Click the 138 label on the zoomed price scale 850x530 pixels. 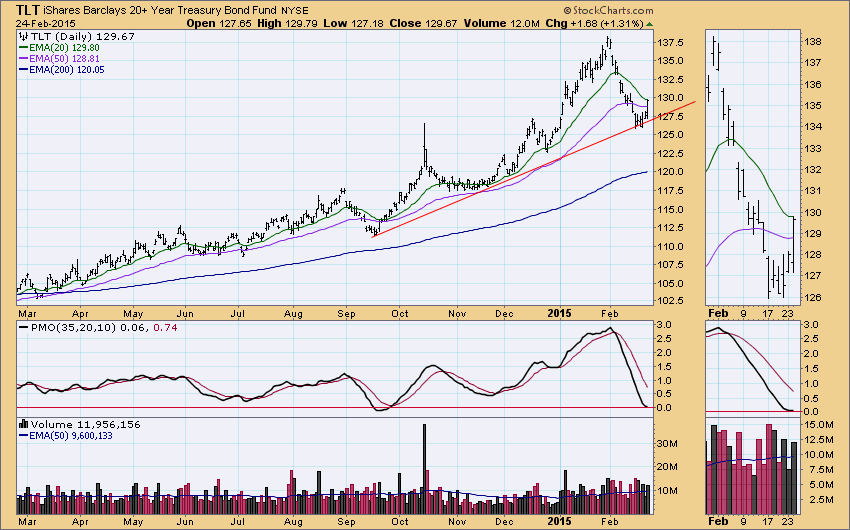pyautogui.click(x=813, y=42)
